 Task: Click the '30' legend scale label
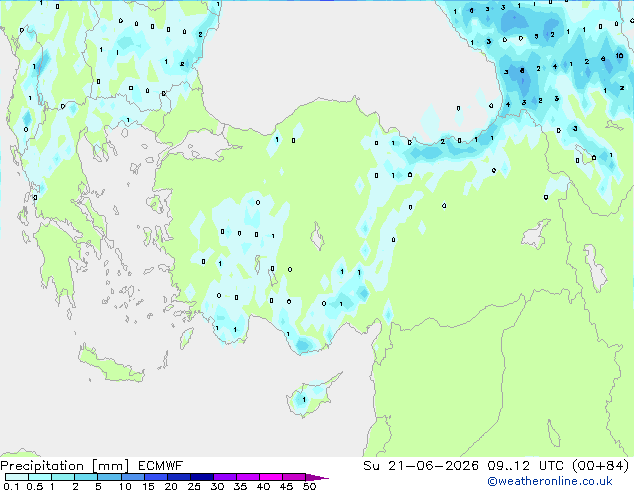click(x=217, y=486)
